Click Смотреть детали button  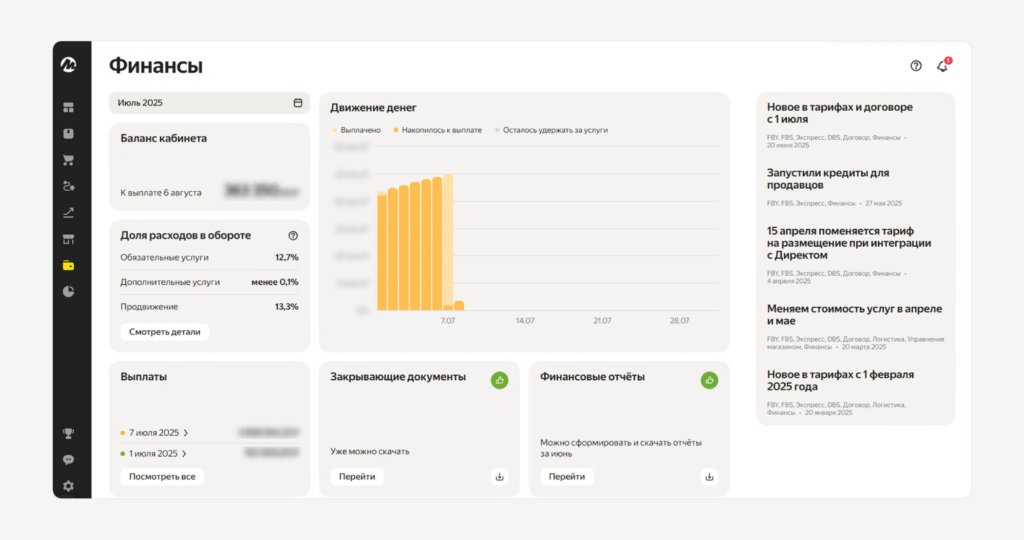point(165,332)
